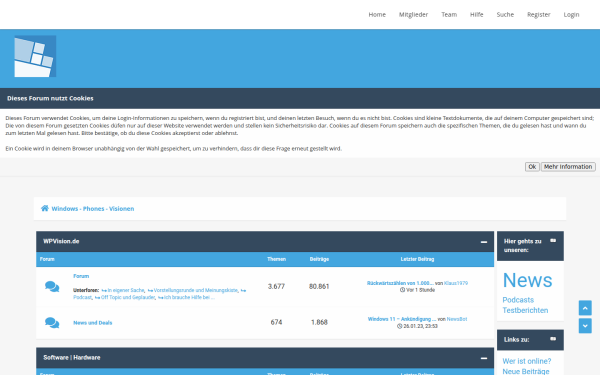Open Hilfe in the top navigation

click(x=476, y=15)
